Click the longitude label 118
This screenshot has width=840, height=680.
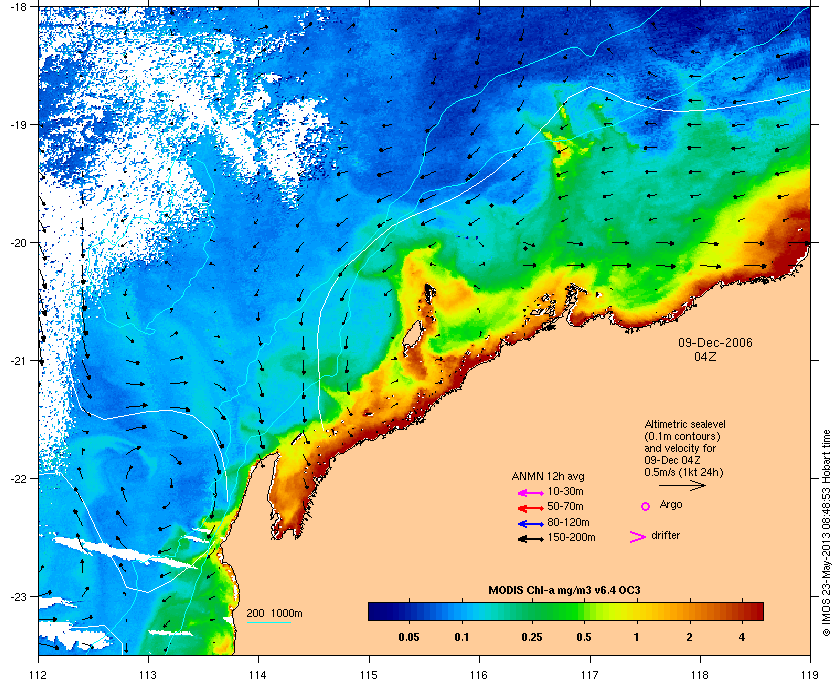[x=700, y=675]
